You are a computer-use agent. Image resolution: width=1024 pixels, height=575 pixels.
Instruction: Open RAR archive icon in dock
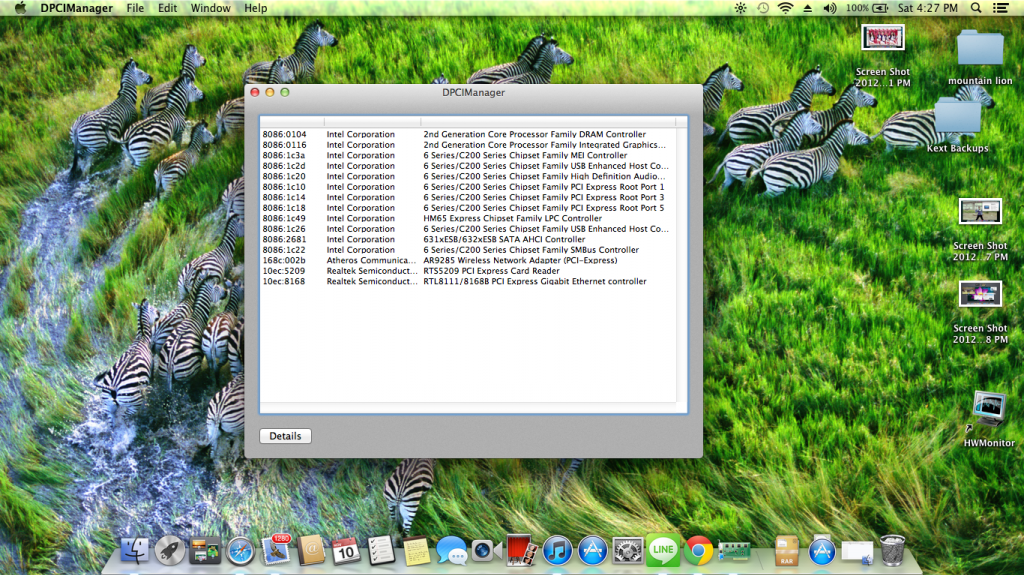(786, 551)
